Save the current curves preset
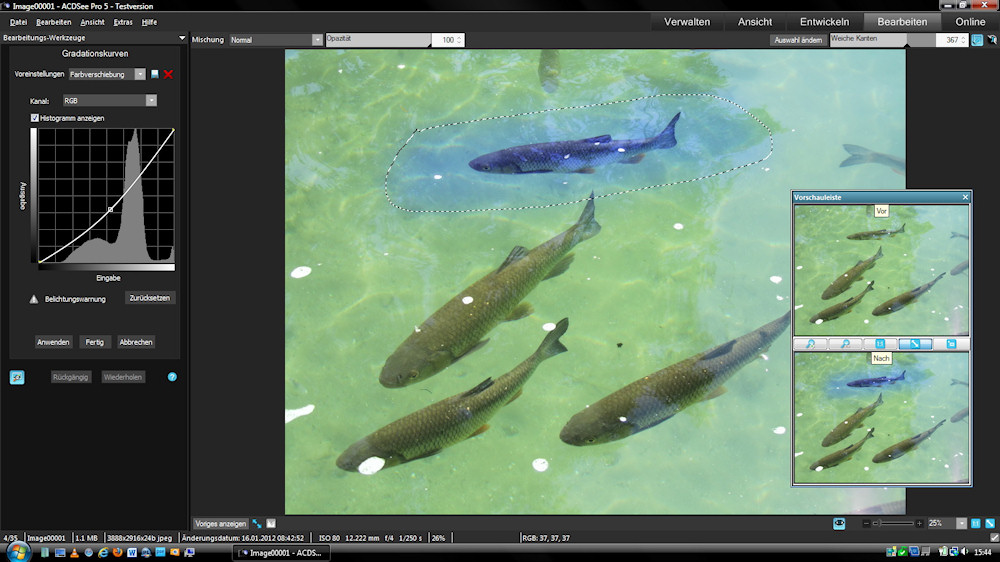This screenshot has width=1000, height=562. [155, 74]
